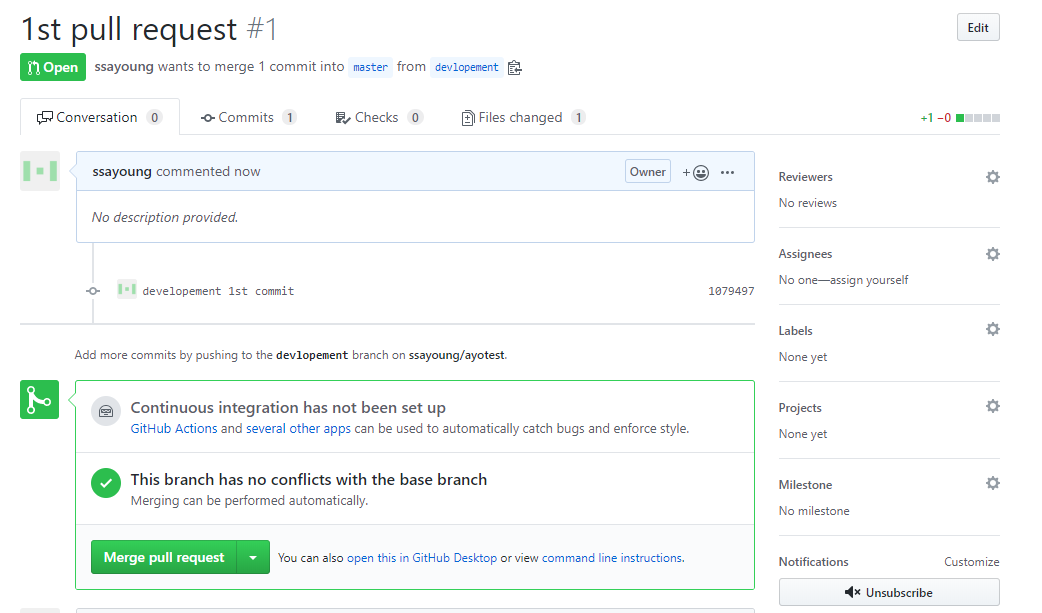Click the Checks tab checklist icon

coord(342,118)
